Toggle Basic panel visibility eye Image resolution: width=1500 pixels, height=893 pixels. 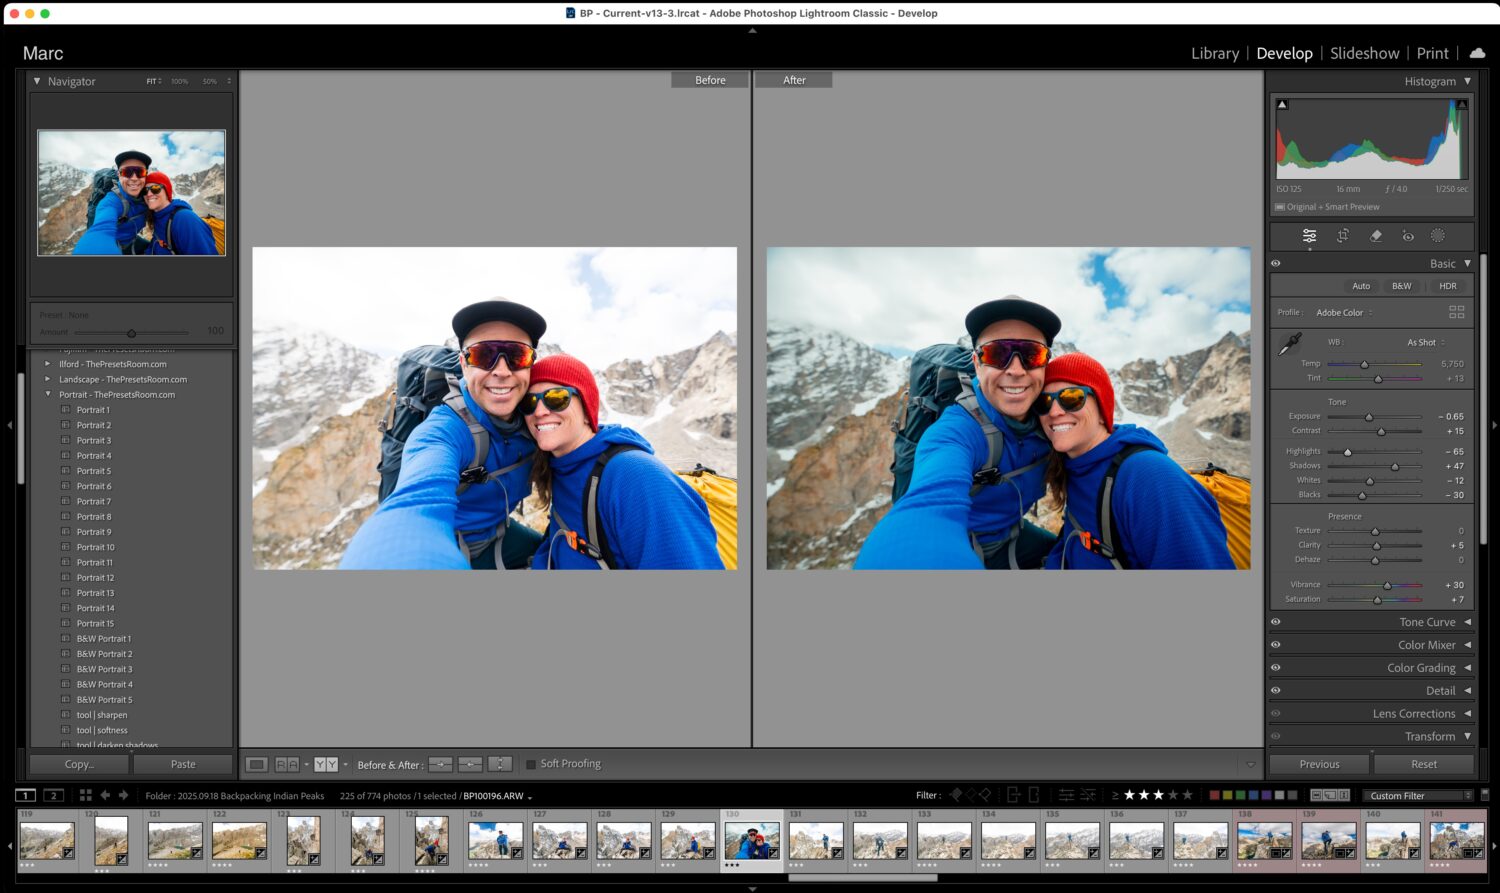click(1276, 264)
